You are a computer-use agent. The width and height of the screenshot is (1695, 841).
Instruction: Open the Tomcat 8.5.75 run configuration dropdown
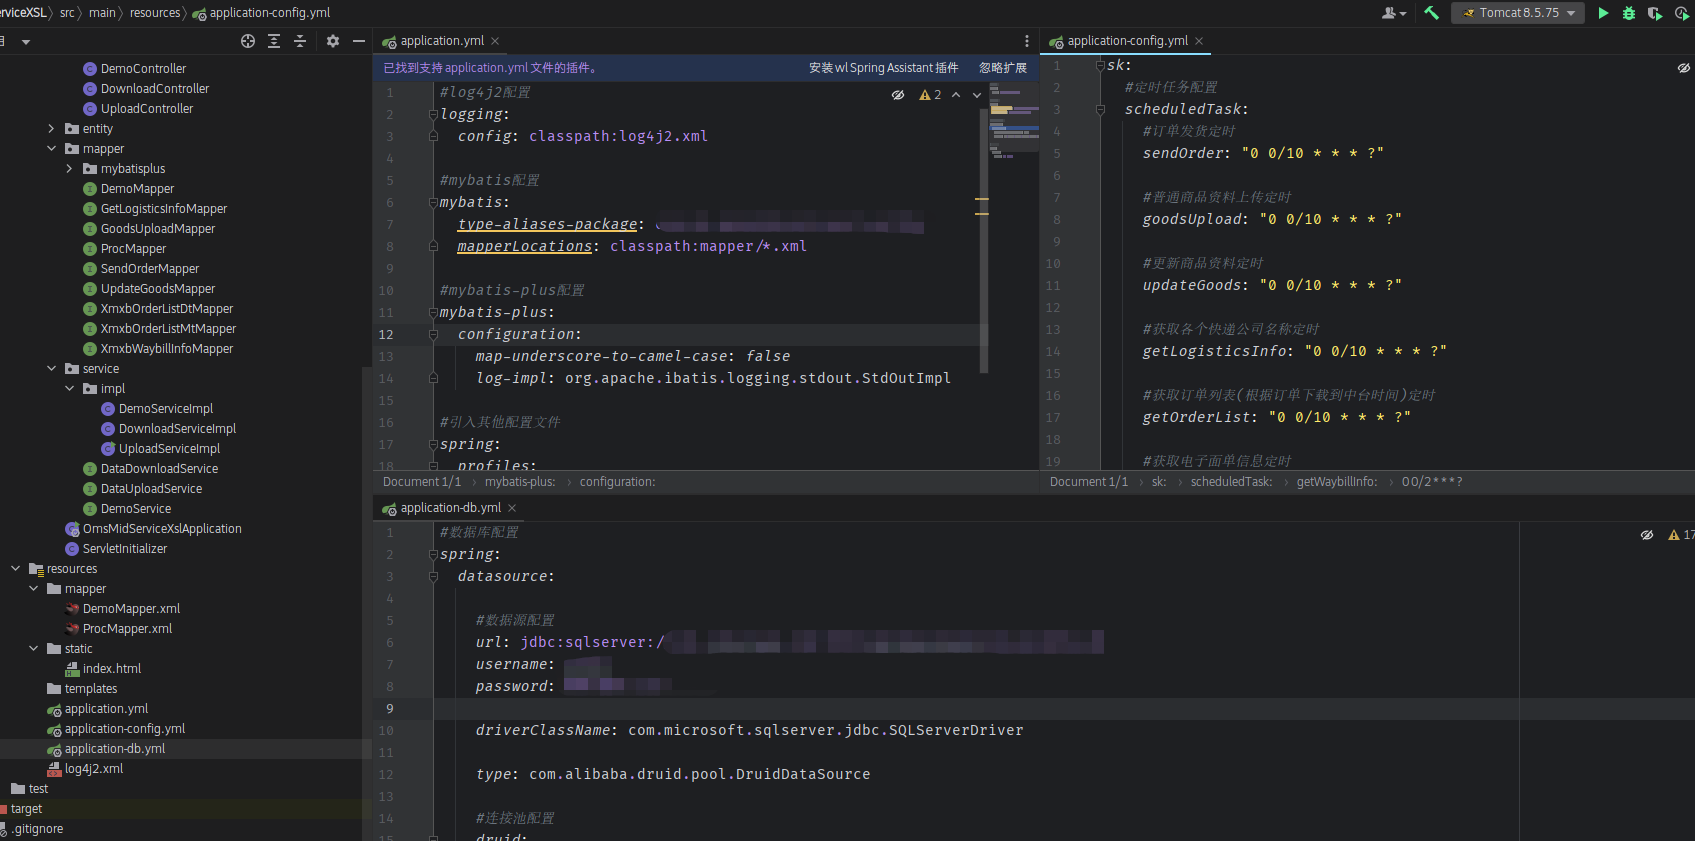[x=1518, y=13]
